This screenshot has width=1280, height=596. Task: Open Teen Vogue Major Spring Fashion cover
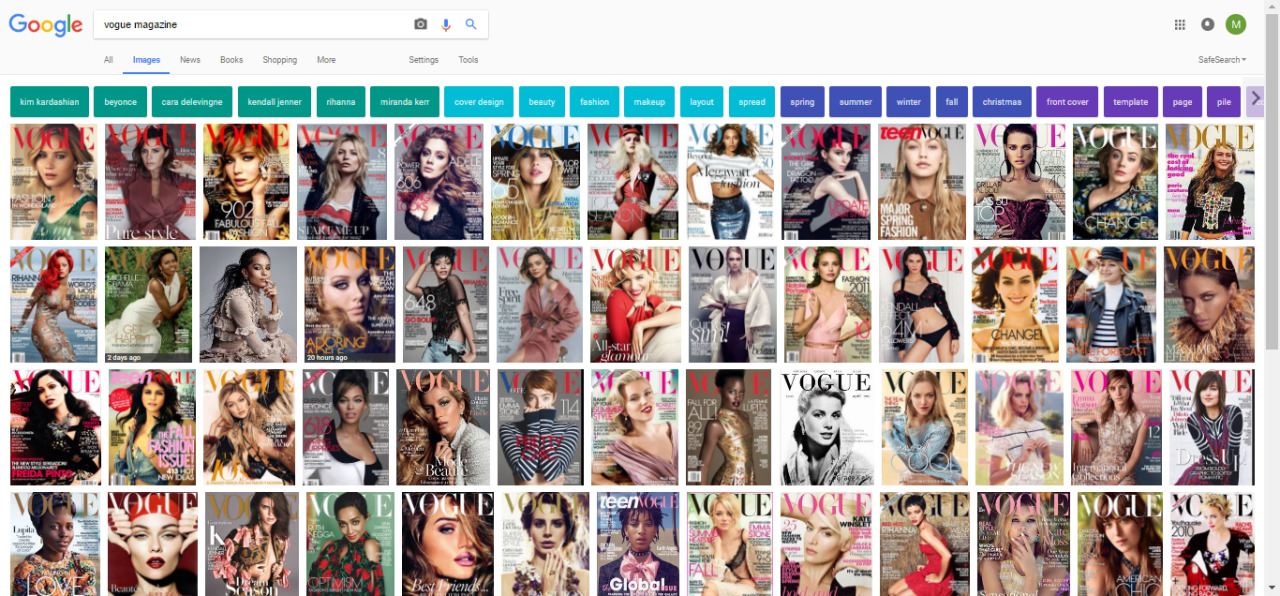tap(923, 182)
